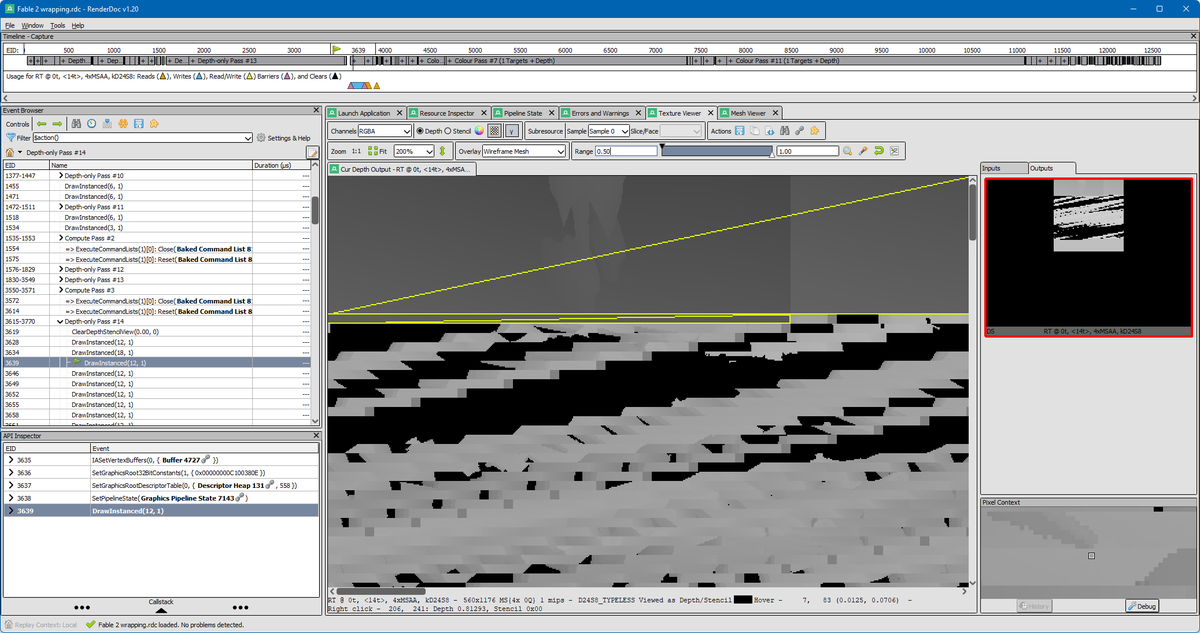
Task: Click the 1:1 zoom button
Action: [357, 151]
